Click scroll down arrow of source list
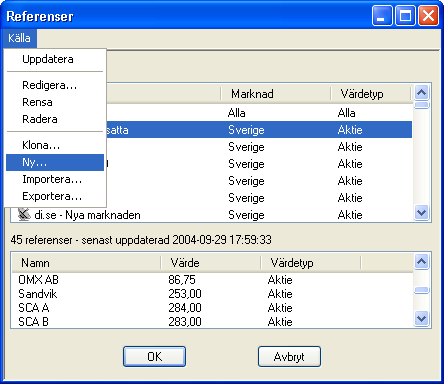The image size is (444, 384). pyautogui.click(x=422, y=212)
